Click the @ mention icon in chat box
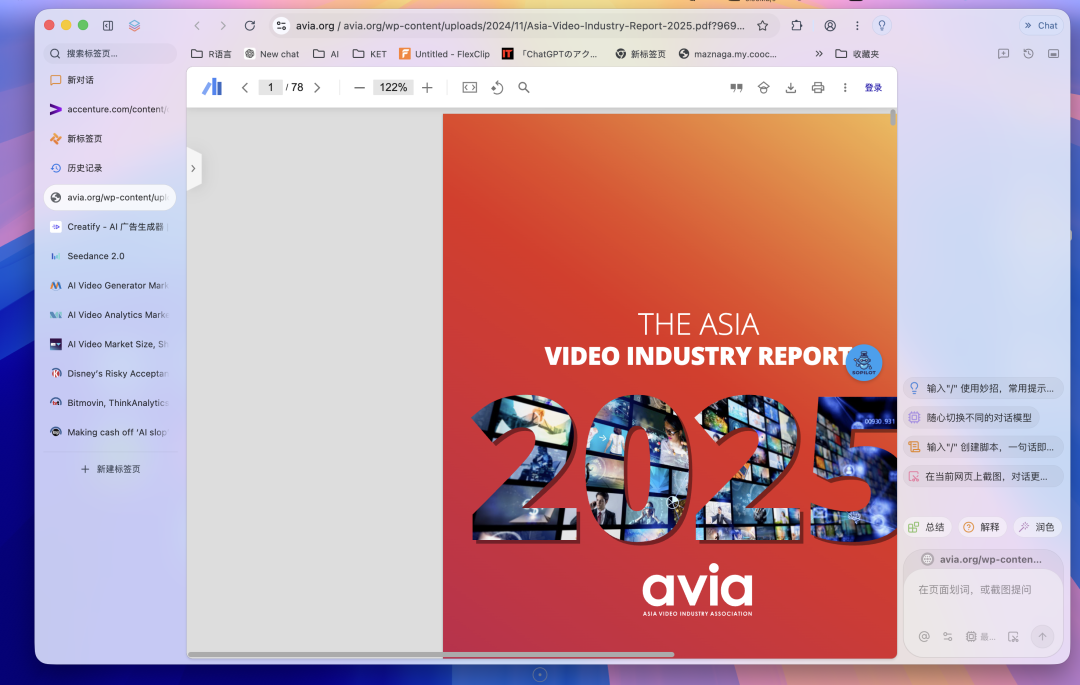 tap(924, 637)
